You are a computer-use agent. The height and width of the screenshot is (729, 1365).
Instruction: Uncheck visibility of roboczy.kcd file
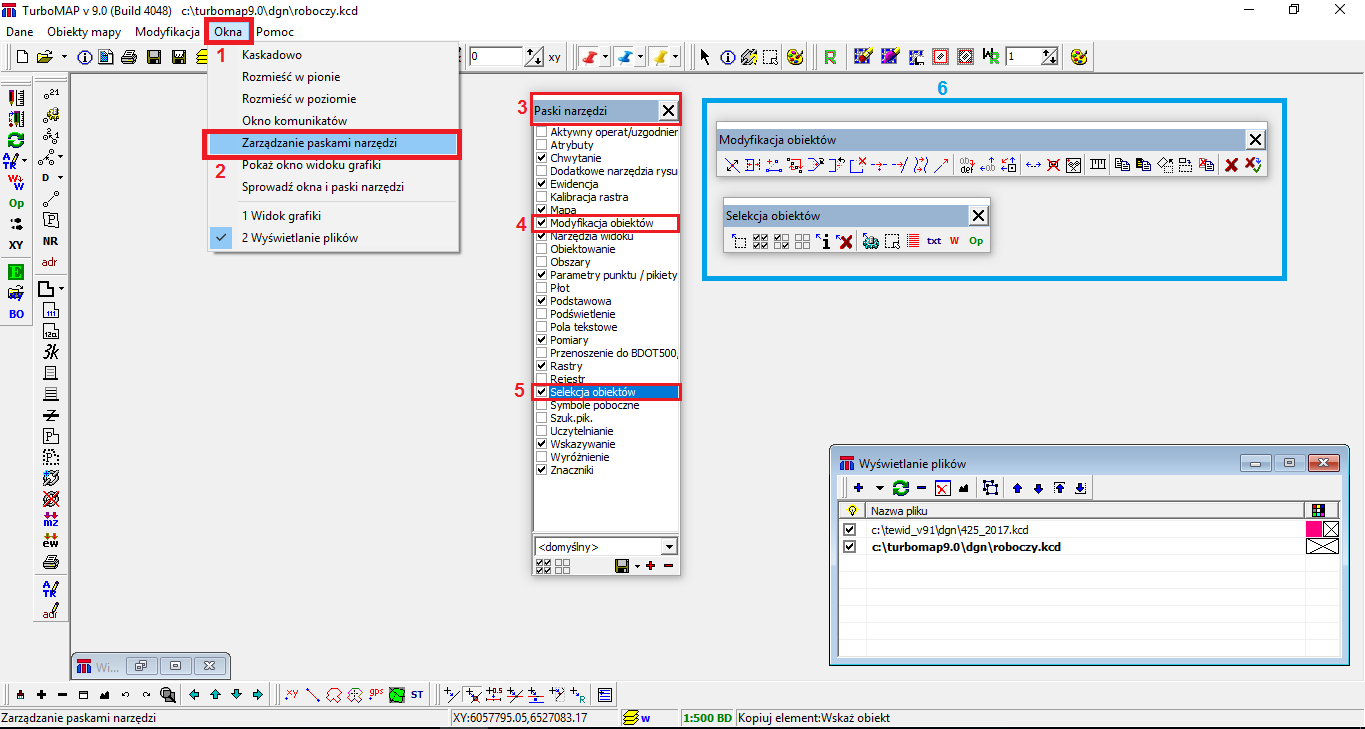point(850,547)
